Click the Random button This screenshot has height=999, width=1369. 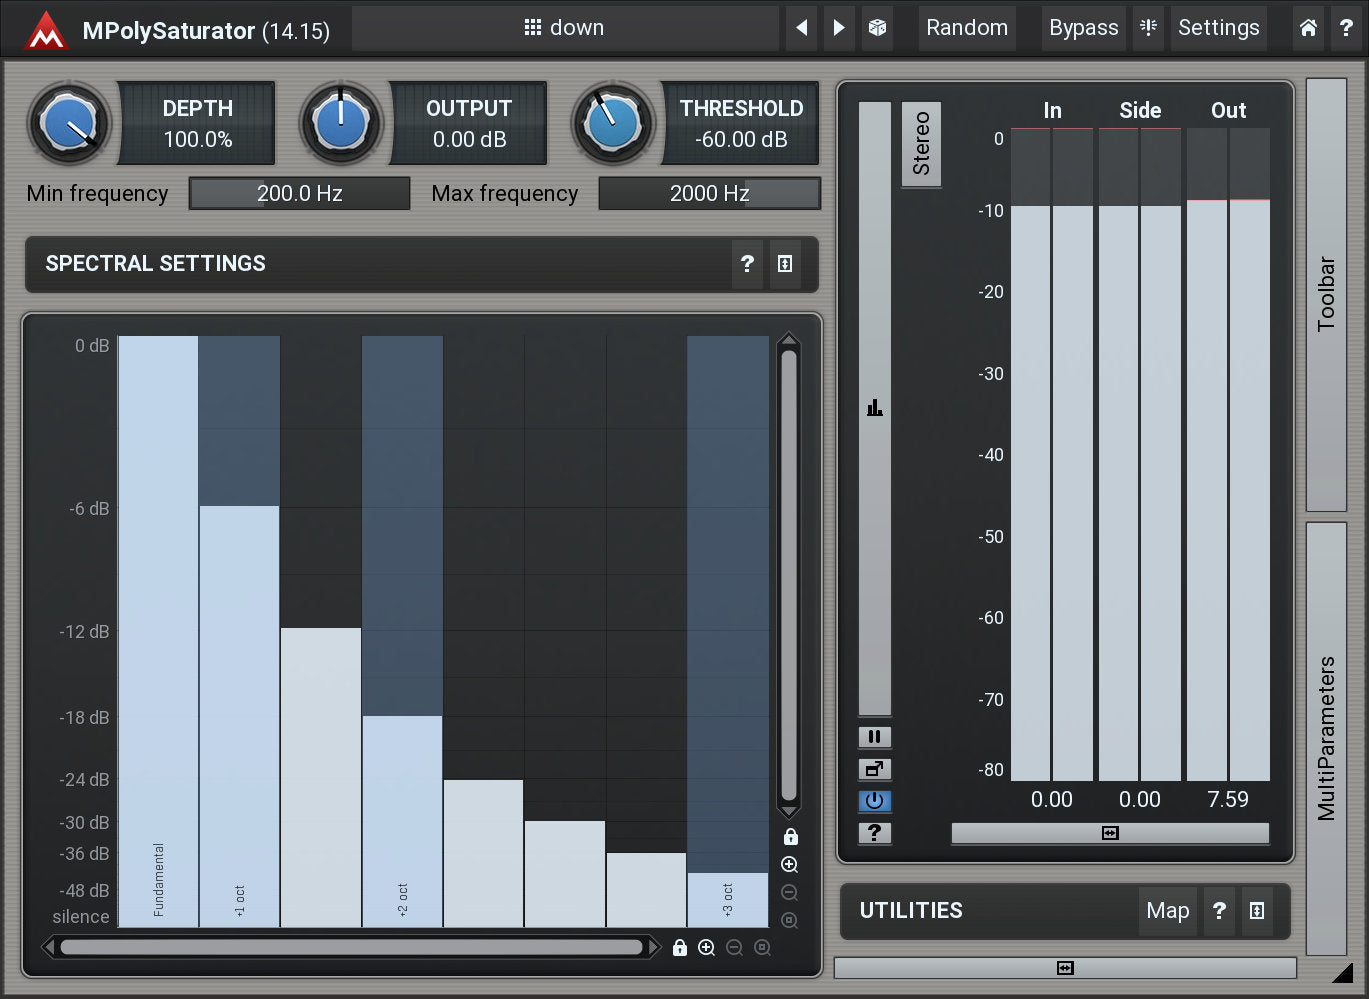coord(966,28)
